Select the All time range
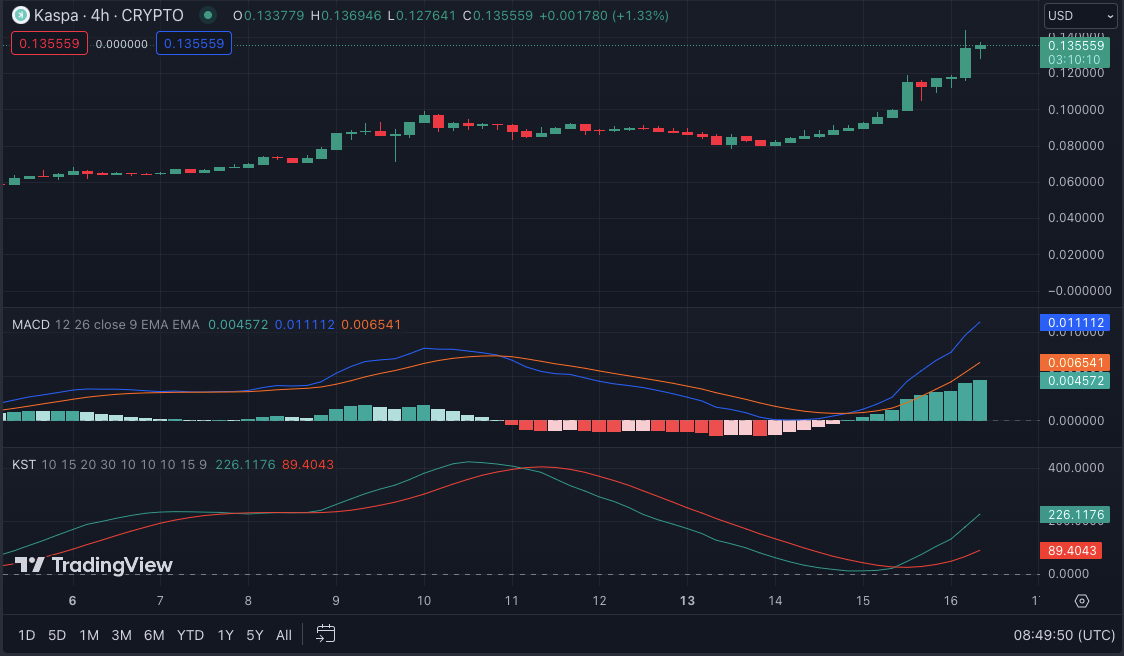The height and width of the screenshot is (656, 1124). click(284, 635)
